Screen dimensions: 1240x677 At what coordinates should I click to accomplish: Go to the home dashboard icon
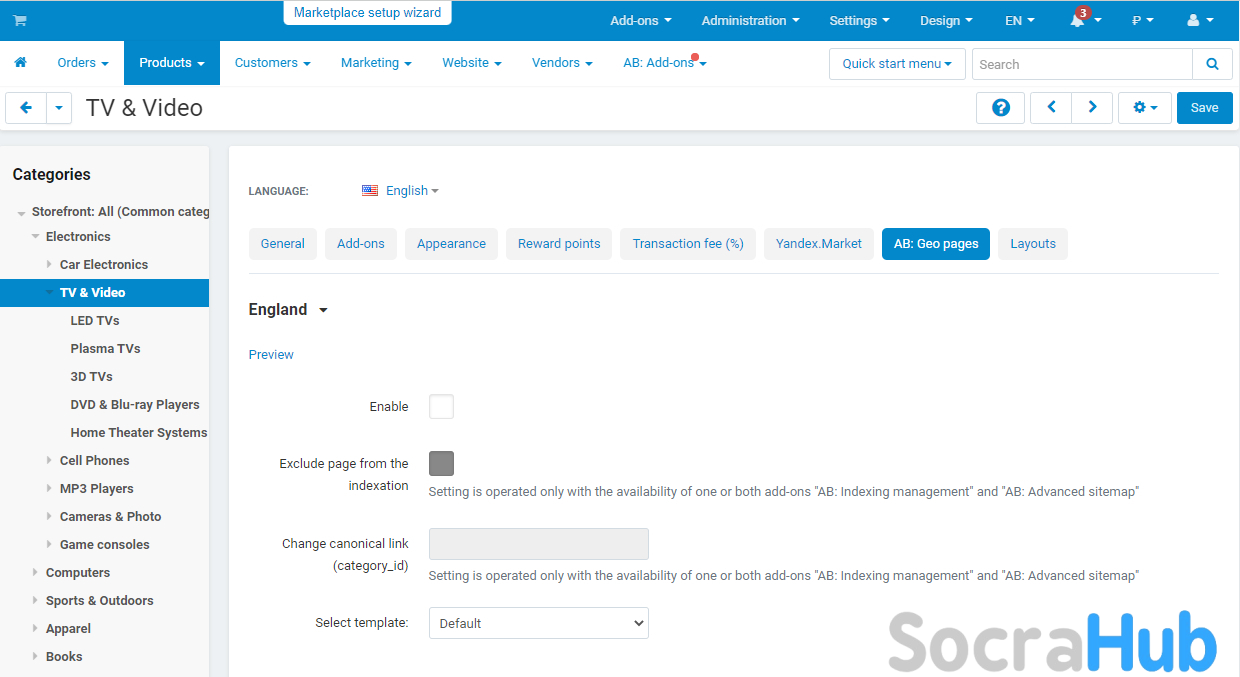(x=20, y=62)
